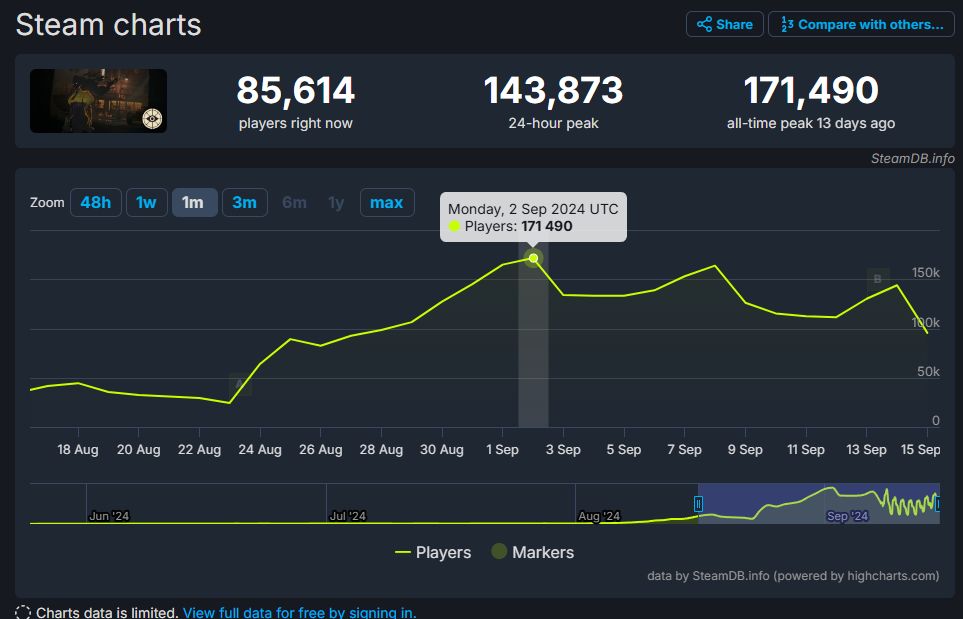The height and width of the screenshot is (619, 963).
Task: Click the highcharts data credit text
Action: [793, 576]
